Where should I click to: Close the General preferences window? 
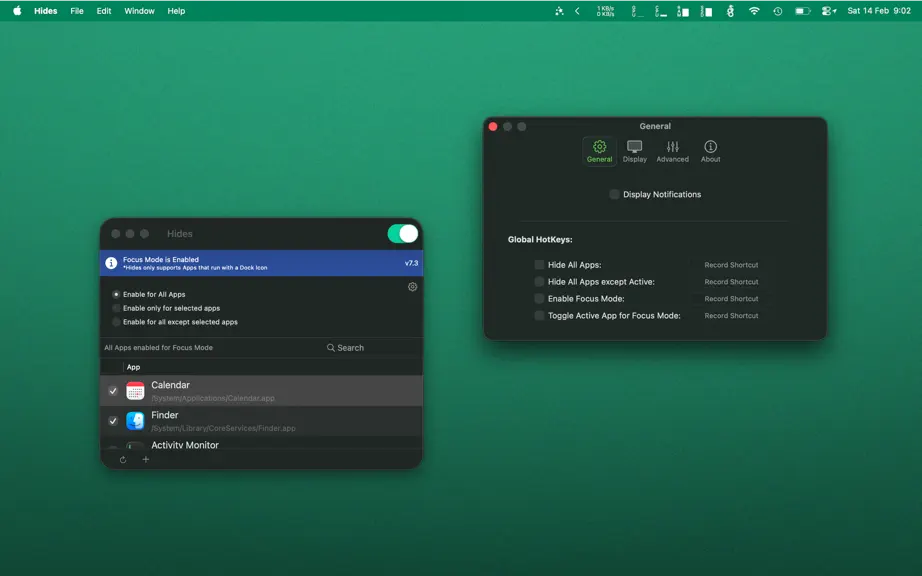(x=493, y=126)
